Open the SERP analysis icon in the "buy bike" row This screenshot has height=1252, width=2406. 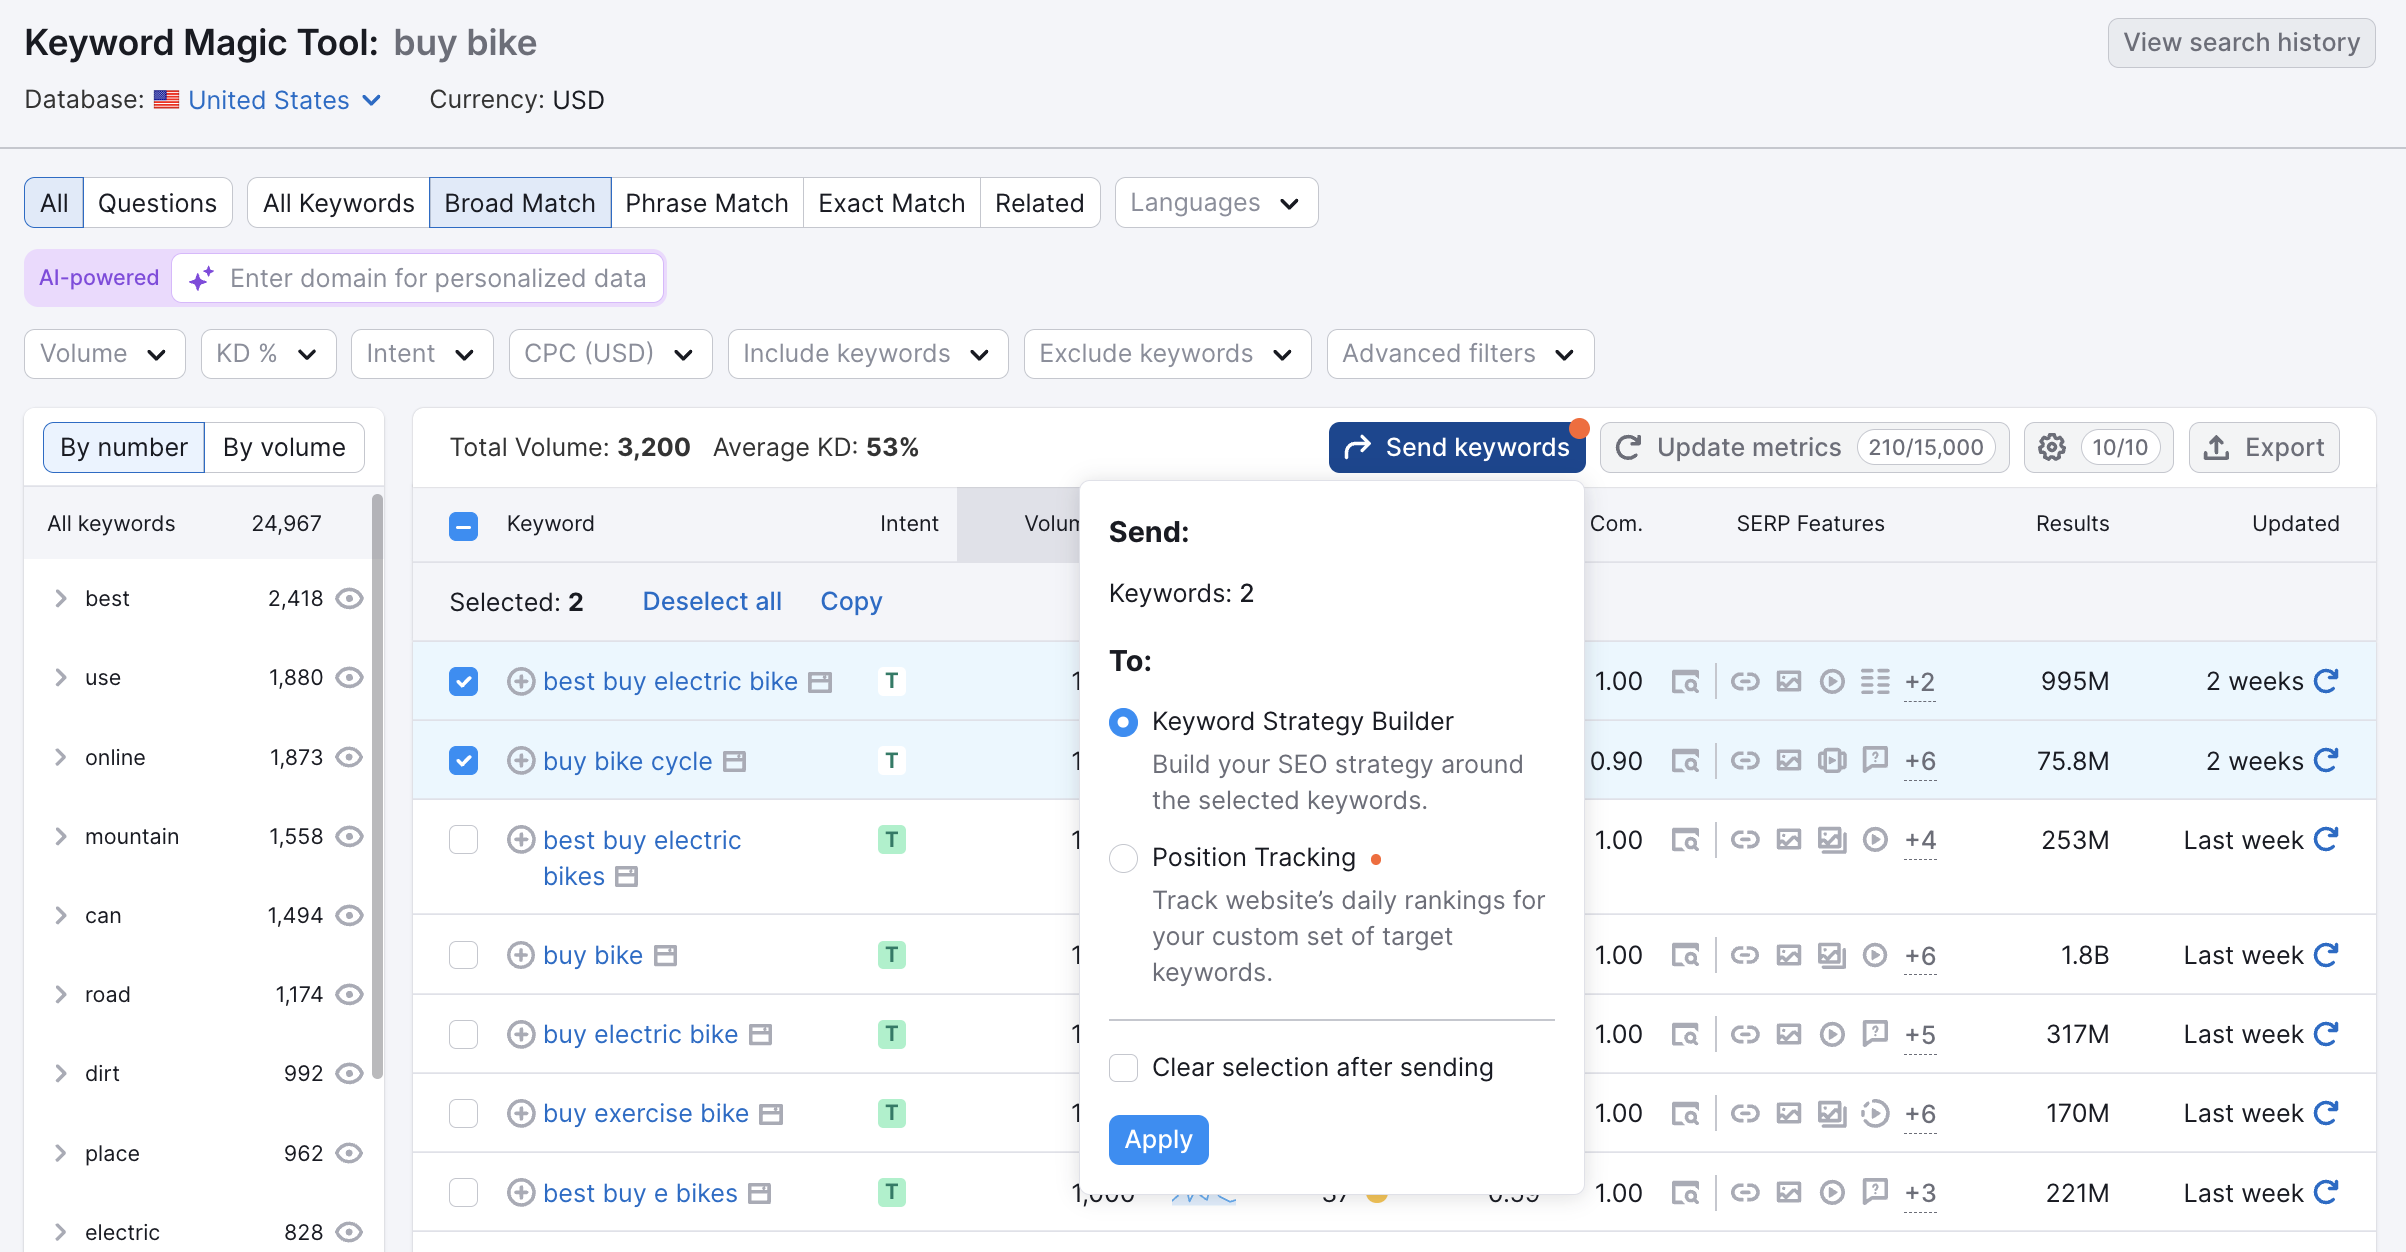(1687, 955)
